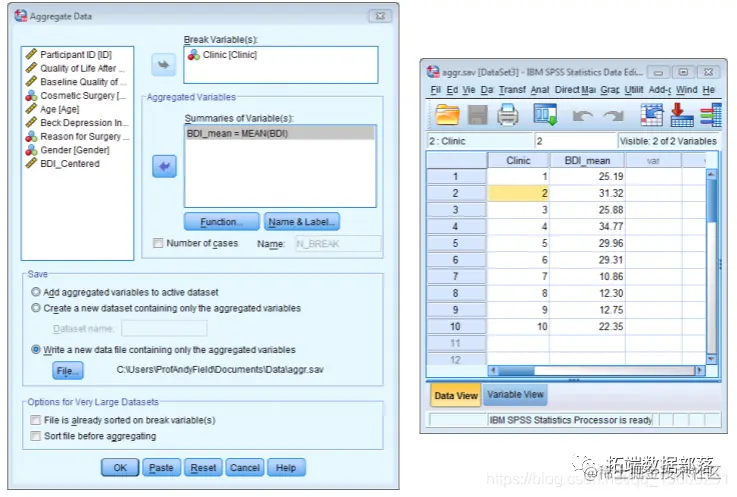Viewport: 737px width, 497px height.
Task: Open the Analyze menu
Action: (x=540, y=89)
